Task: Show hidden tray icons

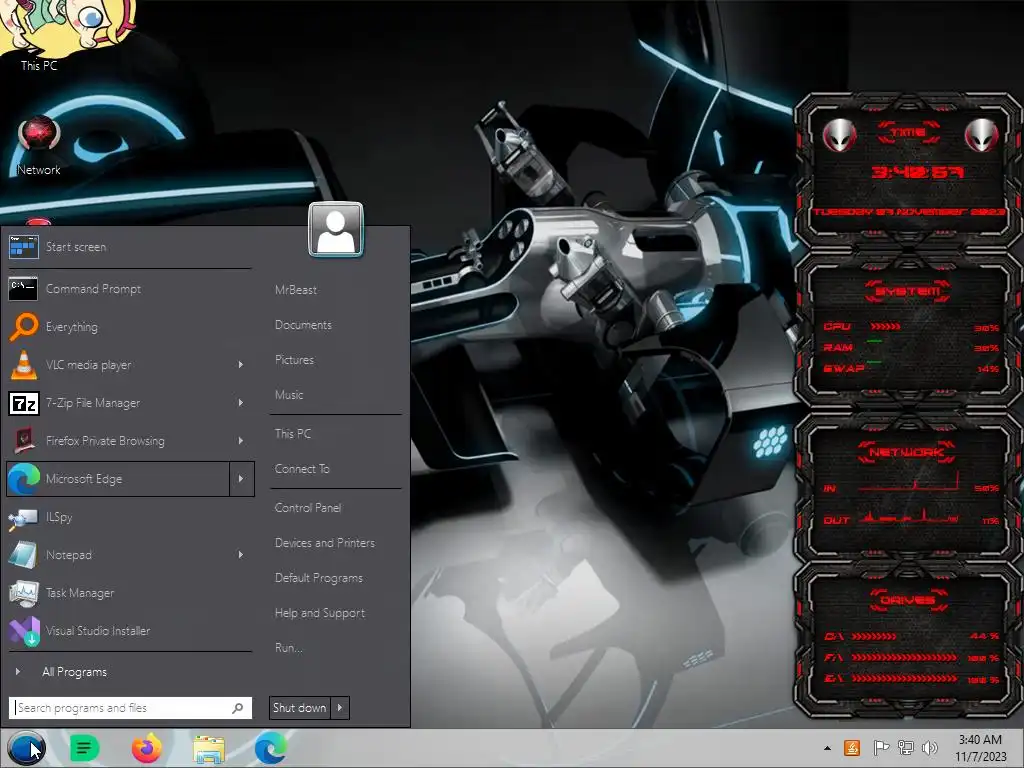Action: point(827,748)
